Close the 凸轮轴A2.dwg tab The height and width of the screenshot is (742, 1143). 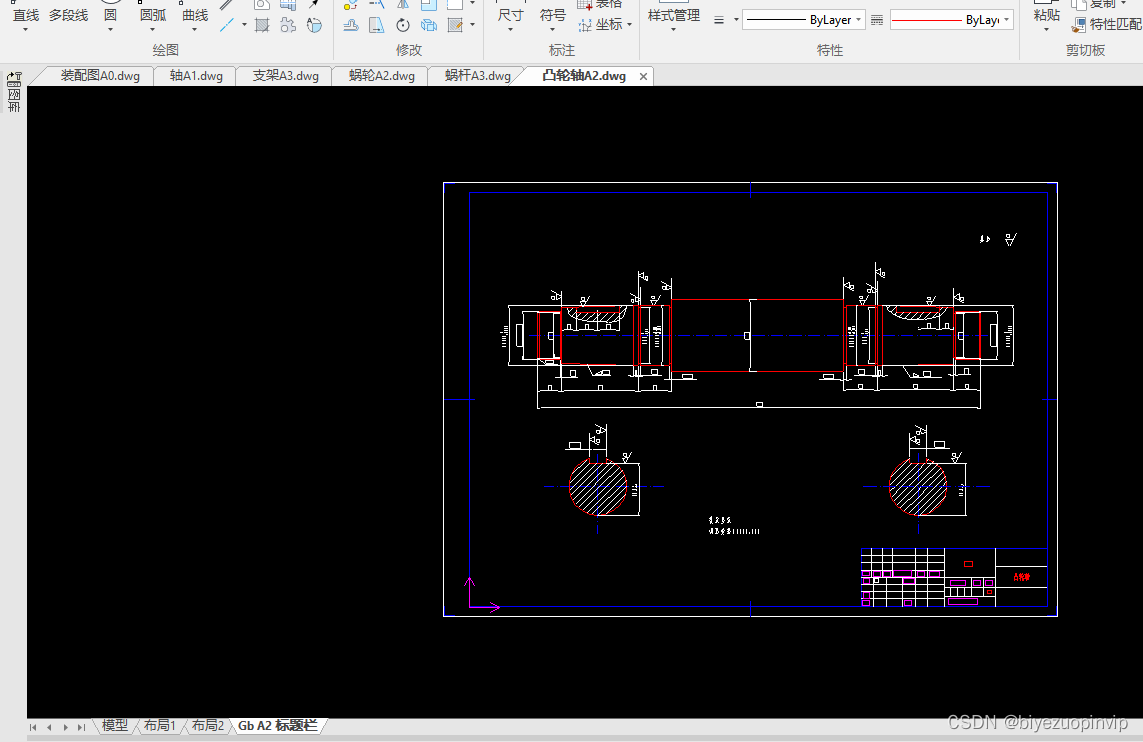(x=643, y=77)
